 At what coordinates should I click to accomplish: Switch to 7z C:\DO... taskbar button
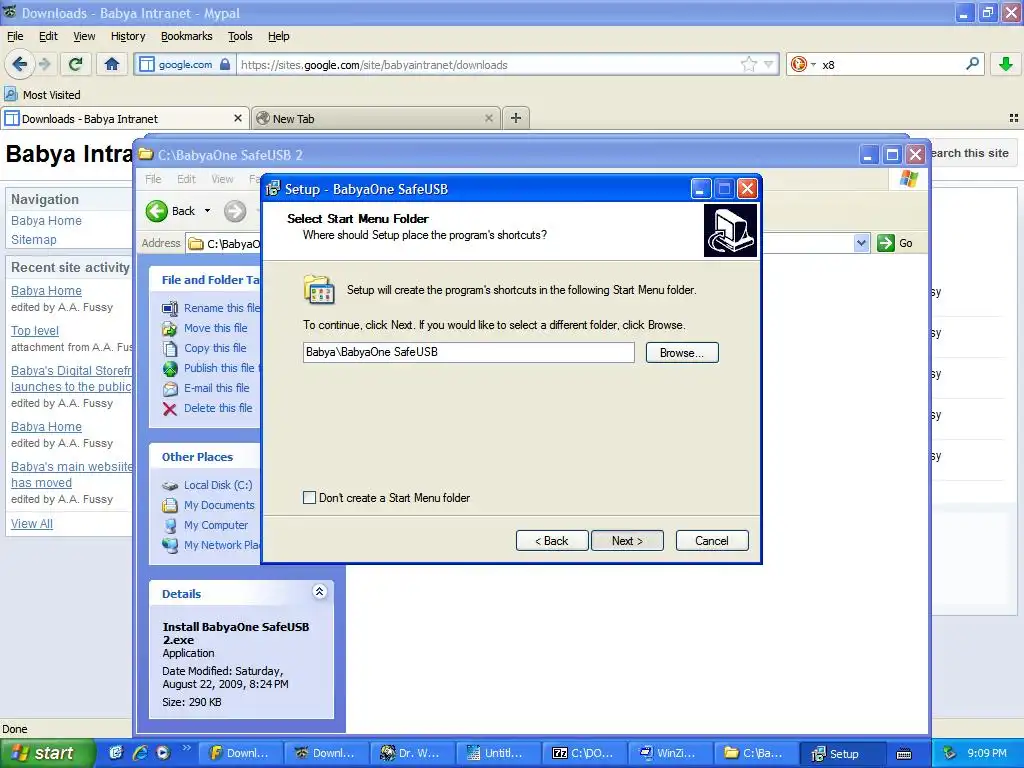[x=583, y=753]
